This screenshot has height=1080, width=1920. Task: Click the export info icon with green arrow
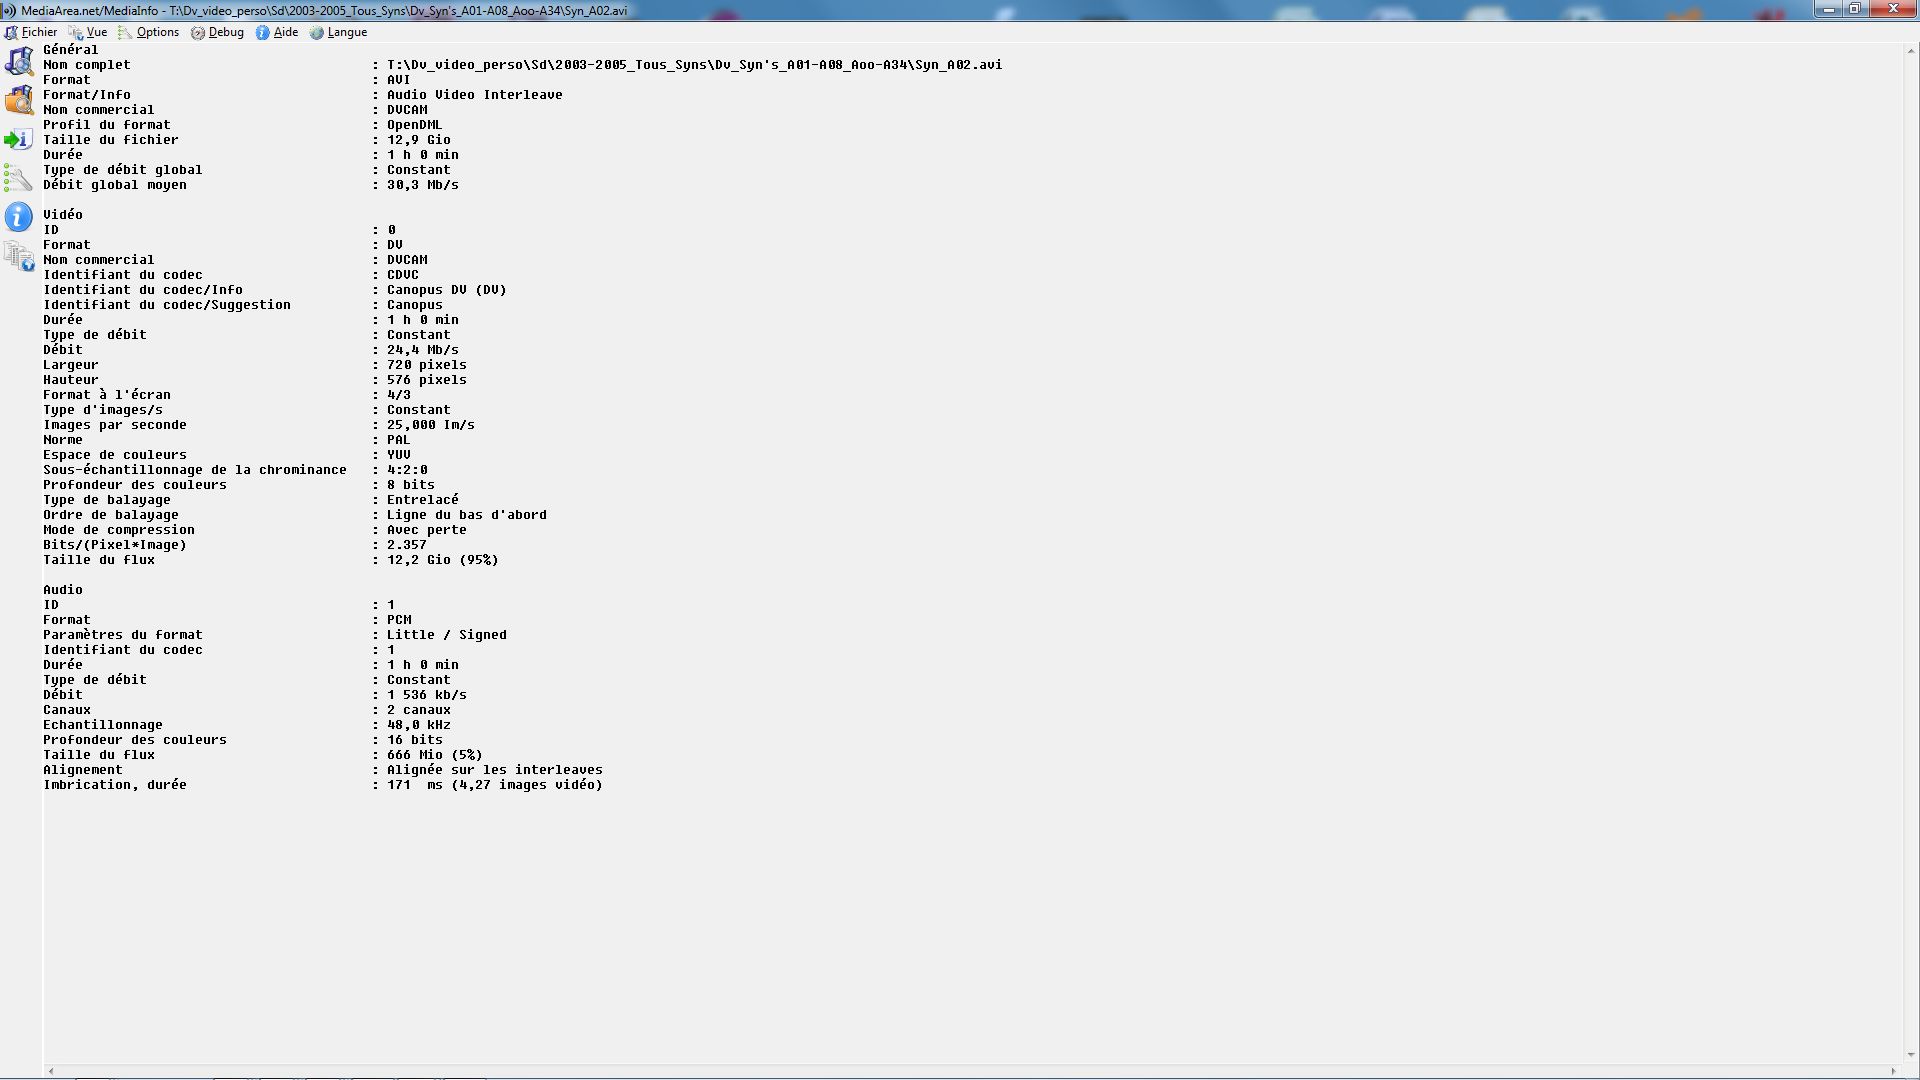19,139
